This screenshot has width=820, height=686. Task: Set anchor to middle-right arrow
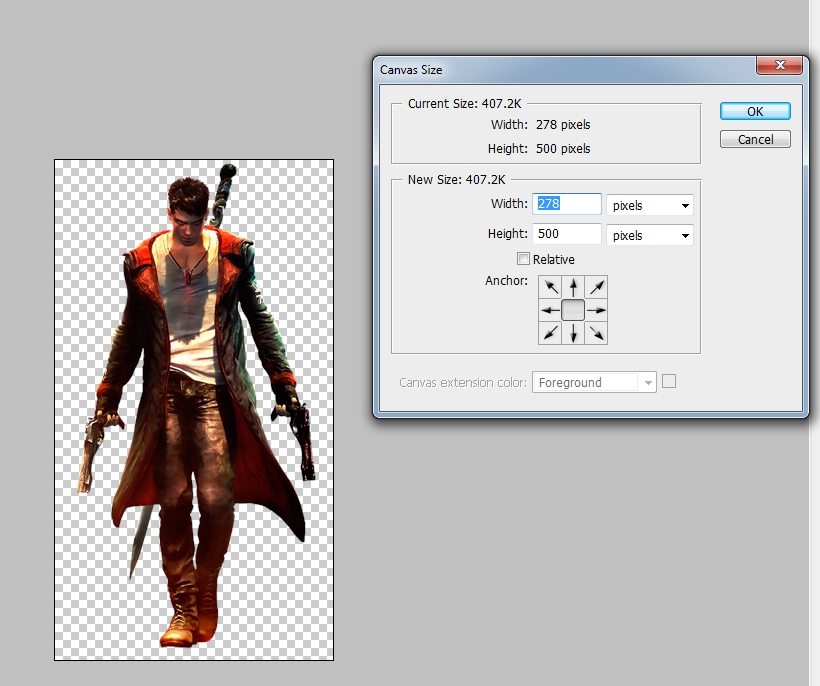pos(596,310)
